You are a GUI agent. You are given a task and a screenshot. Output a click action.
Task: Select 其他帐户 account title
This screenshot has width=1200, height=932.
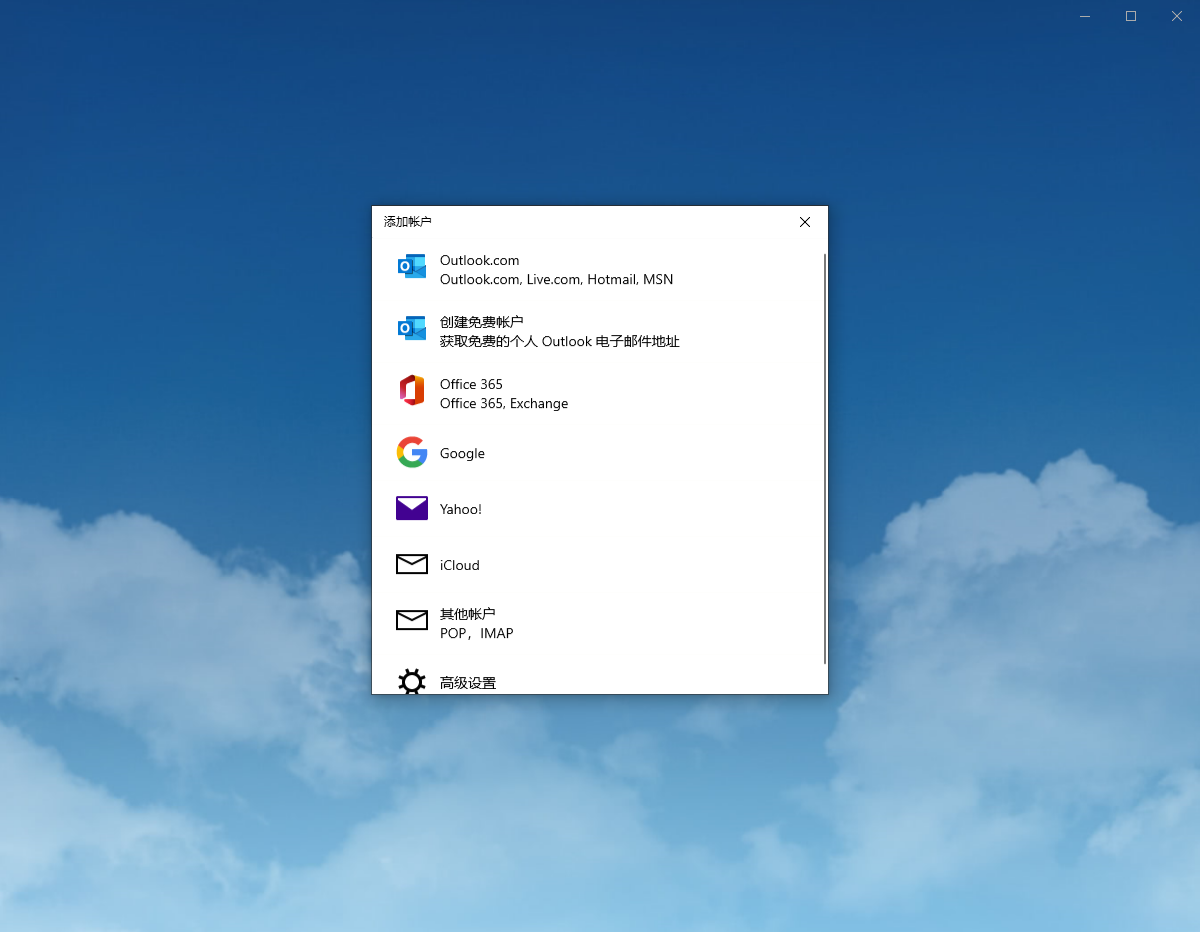point(468,614)
